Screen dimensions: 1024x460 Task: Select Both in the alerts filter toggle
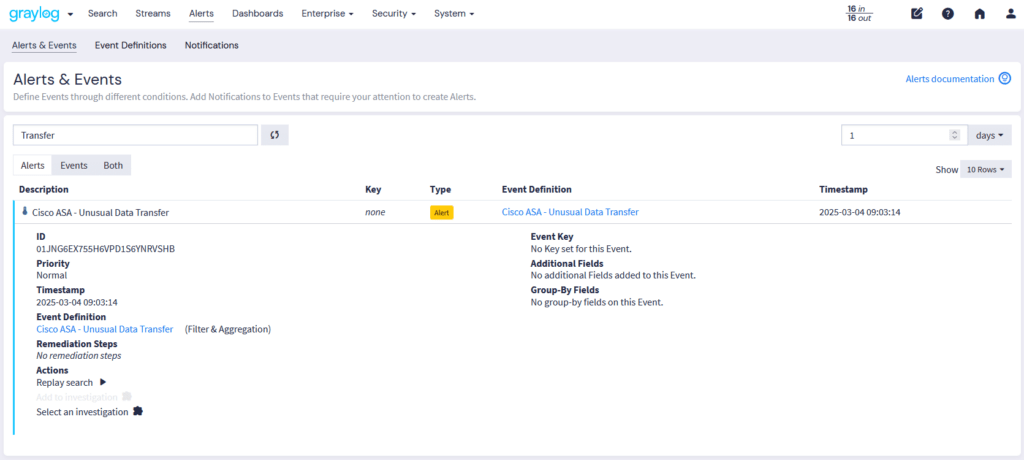(113, 165)
